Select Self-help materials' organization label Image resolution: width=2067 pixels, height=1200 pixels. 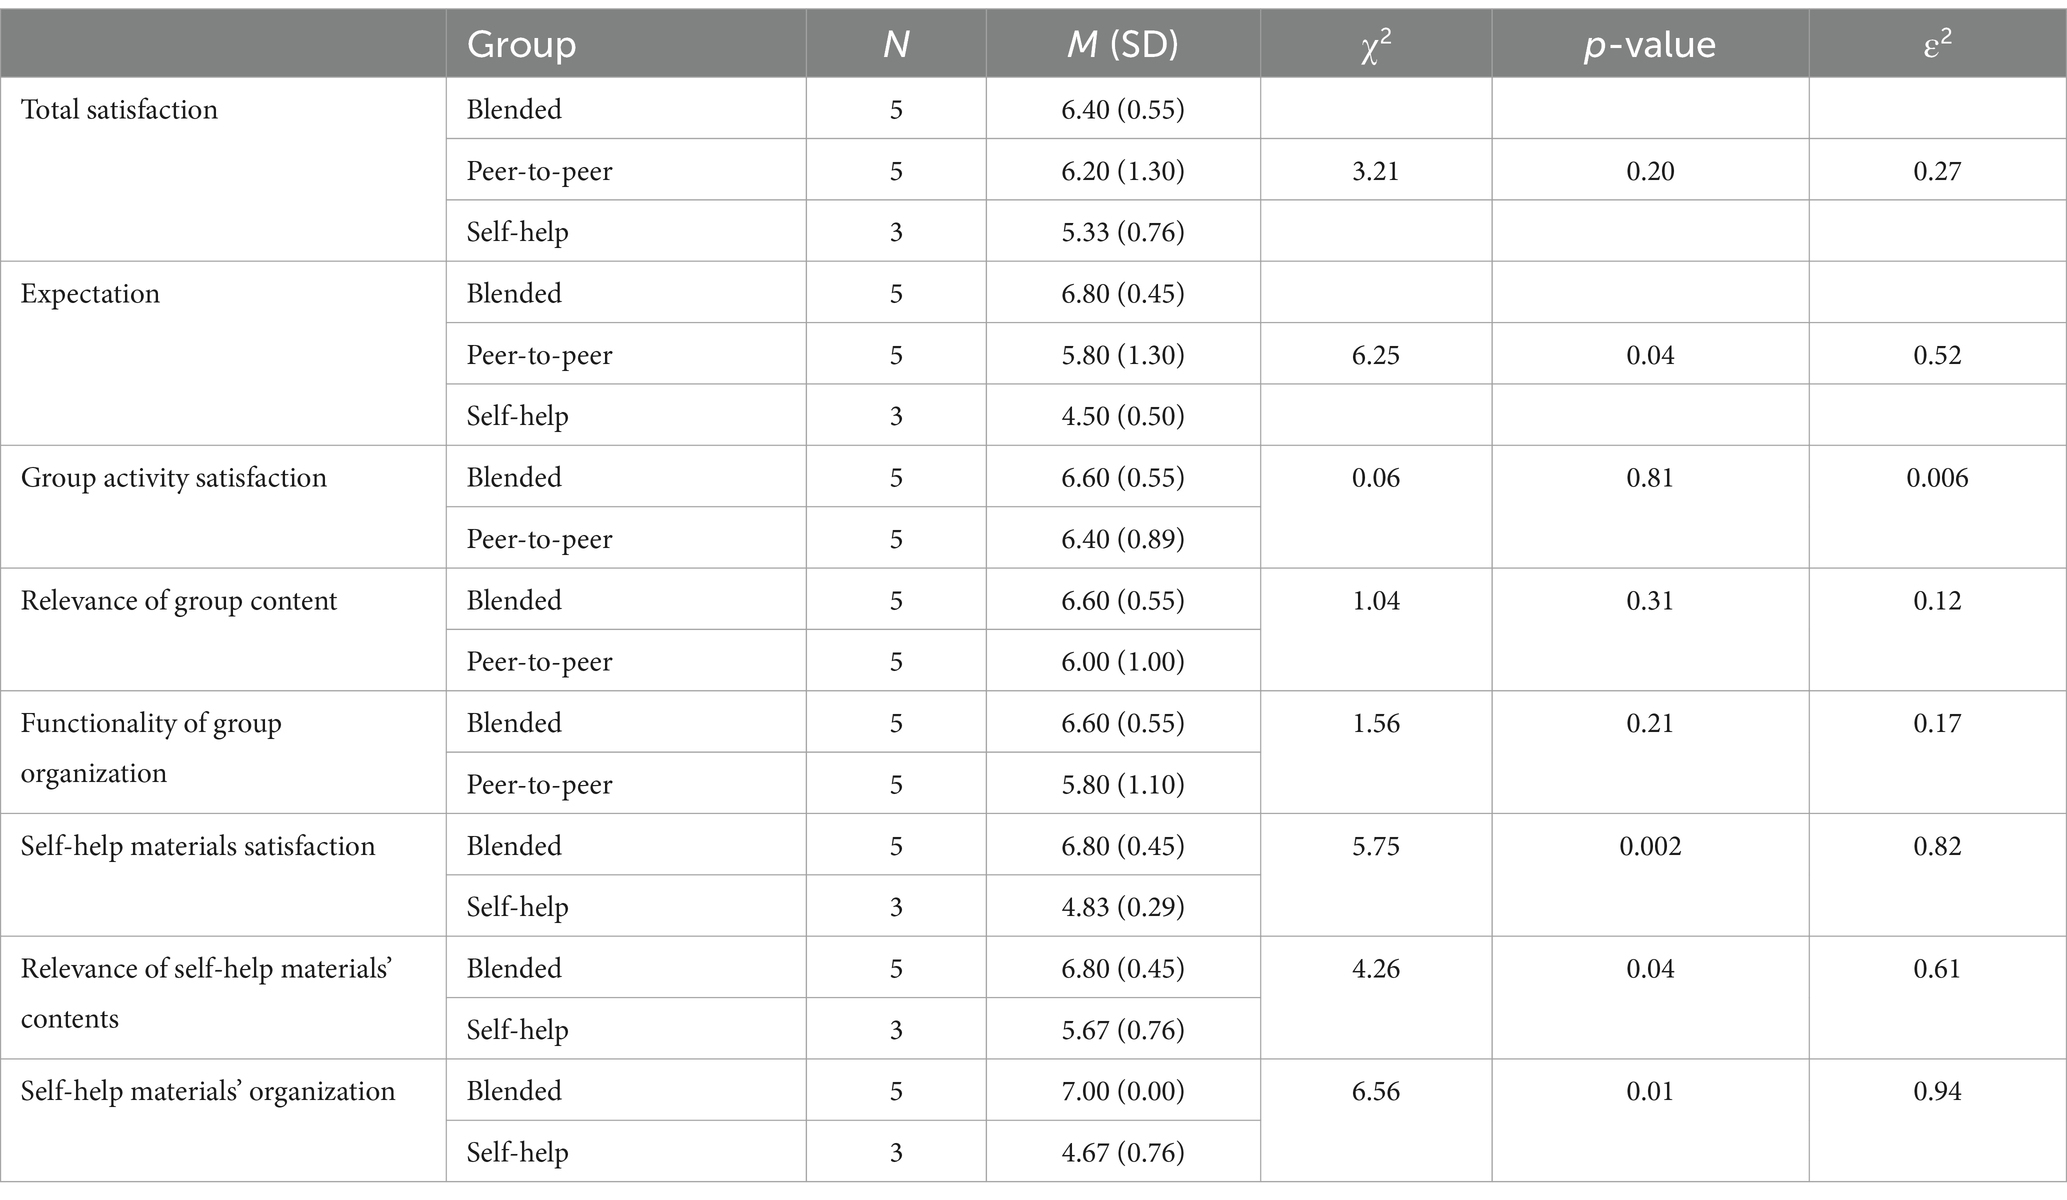[208, 1091]
